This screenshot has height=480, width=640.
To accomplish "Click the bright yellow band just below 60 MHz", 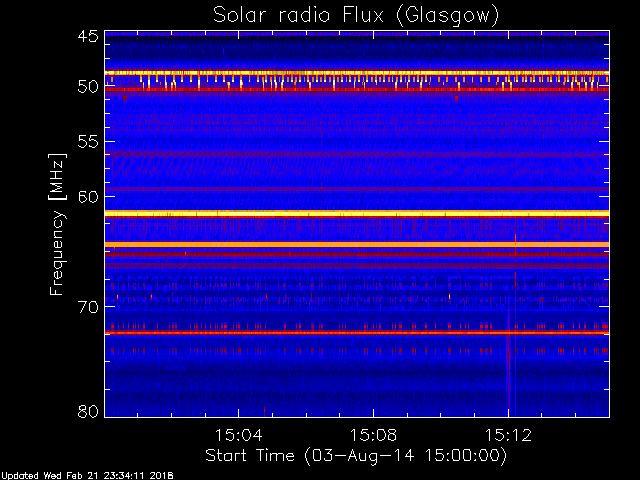I will tap(357, 213).
